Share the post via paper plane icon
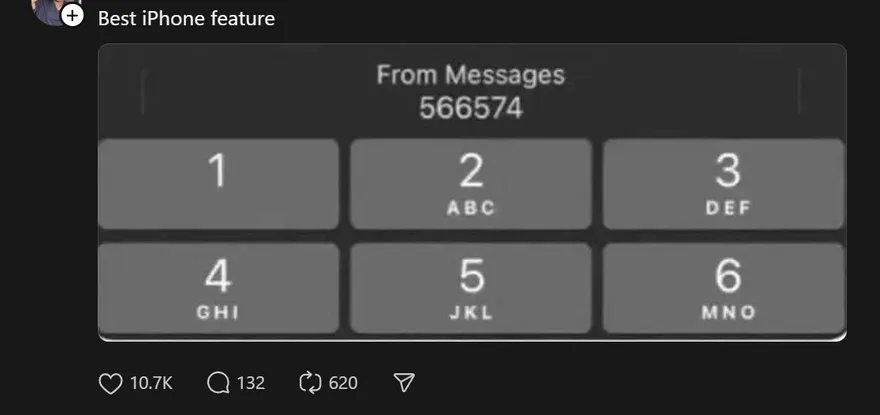The image size is (880, 415). pos(404,383)
